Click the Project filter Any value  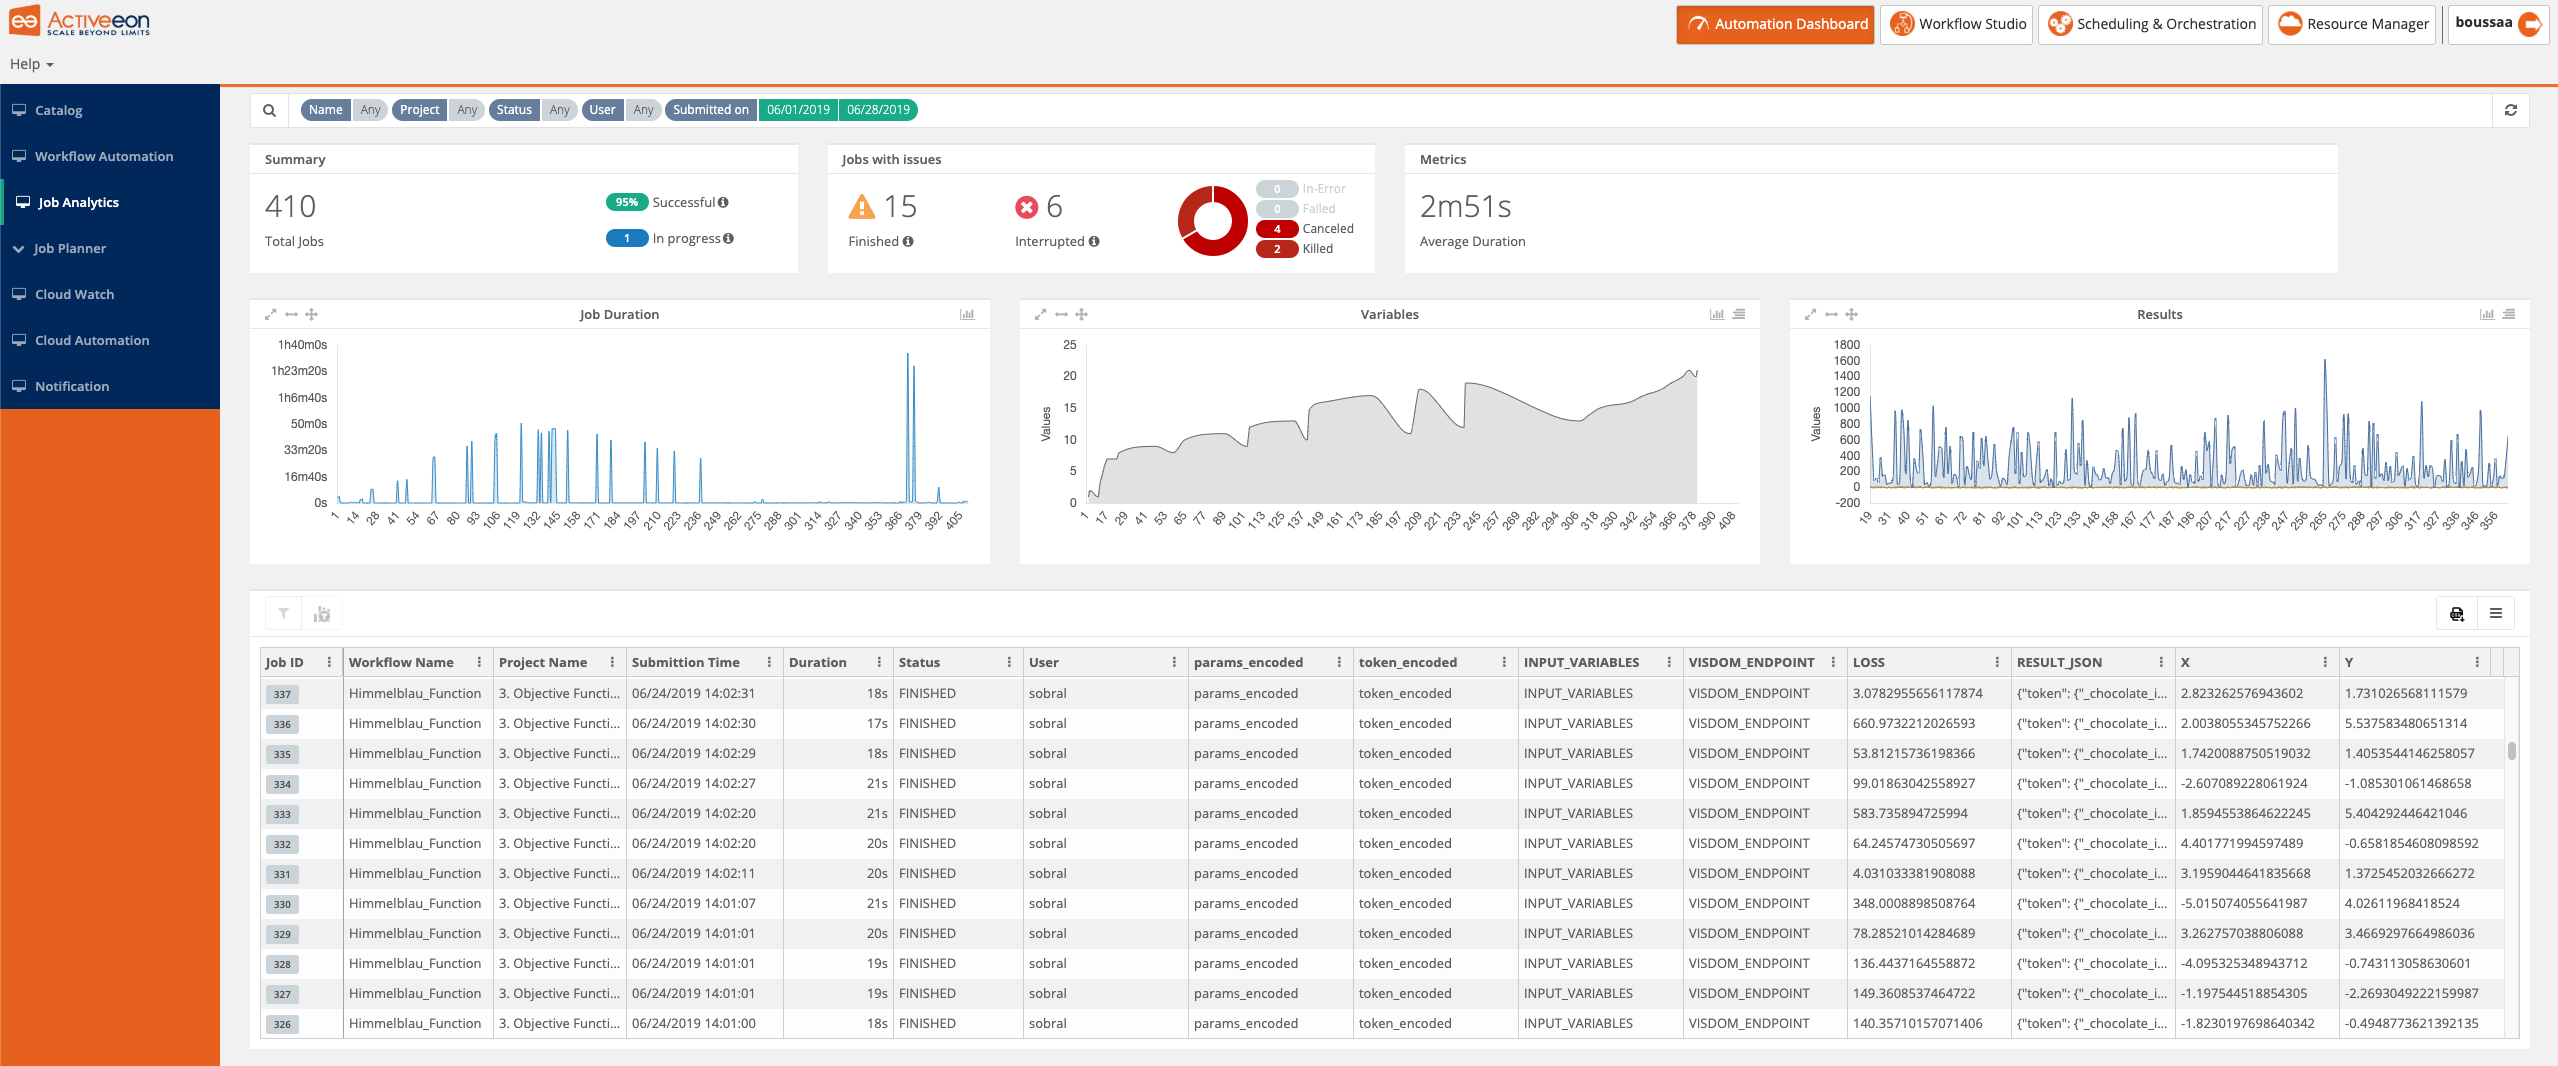tap(467, 110)
